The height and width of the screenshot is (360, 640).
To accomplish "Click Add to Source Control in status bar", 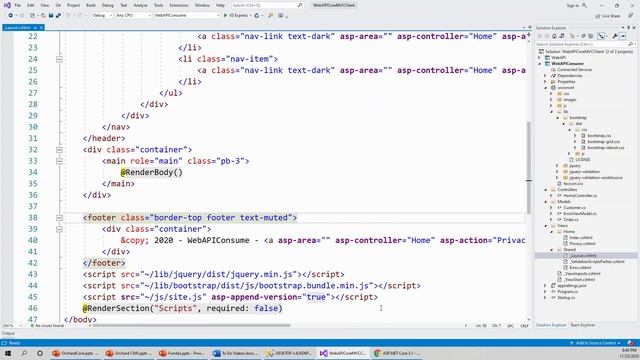I will click(x=596, y=343).
